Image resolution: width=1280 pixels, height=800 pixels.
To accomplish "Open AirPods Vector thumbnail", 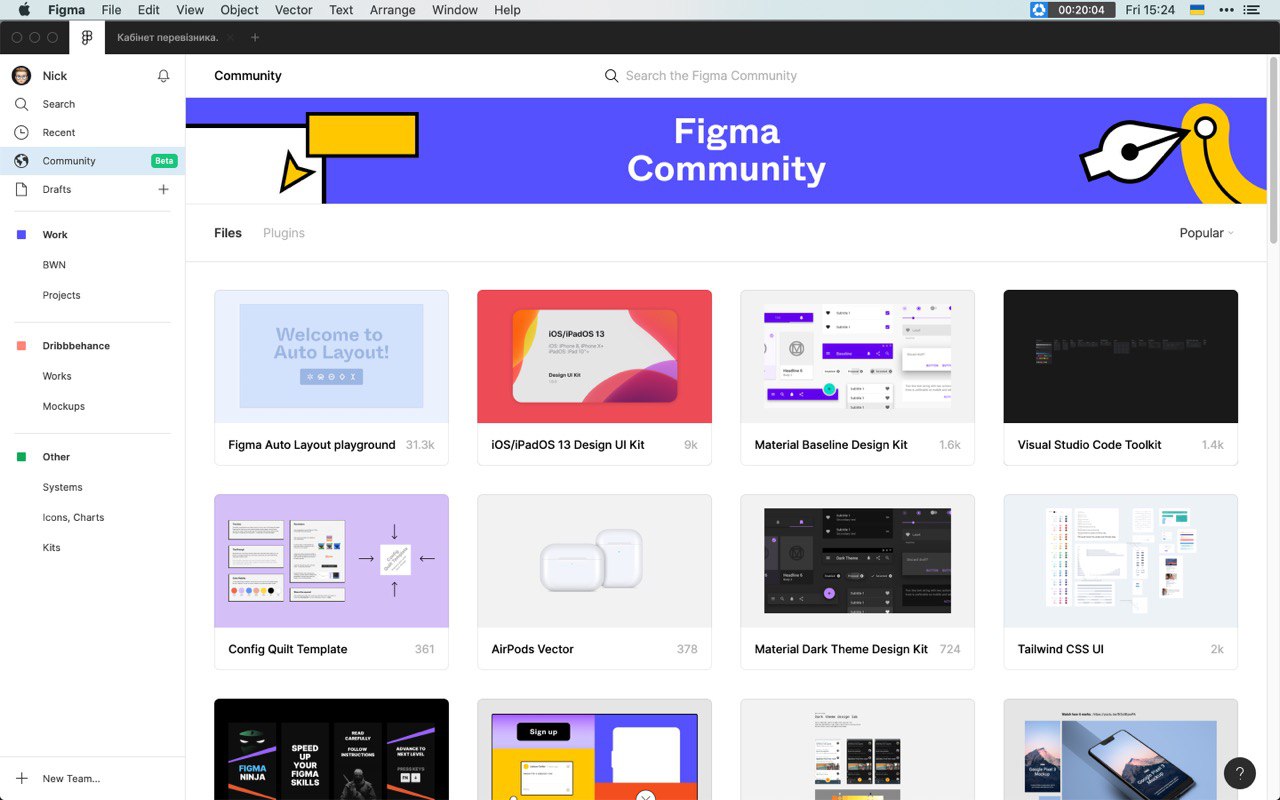I will (594, 561).
